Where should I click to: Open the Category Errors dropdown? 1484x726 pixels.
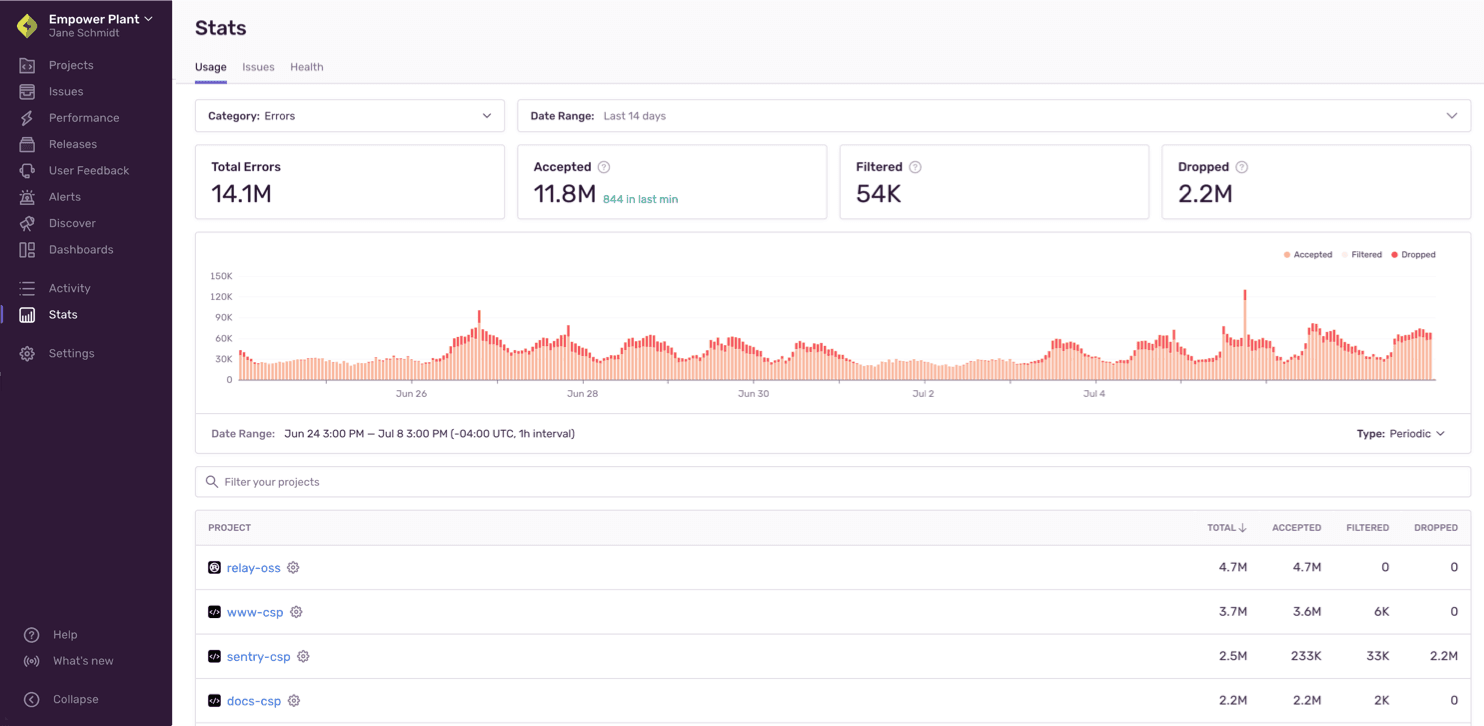click(348, 115)
